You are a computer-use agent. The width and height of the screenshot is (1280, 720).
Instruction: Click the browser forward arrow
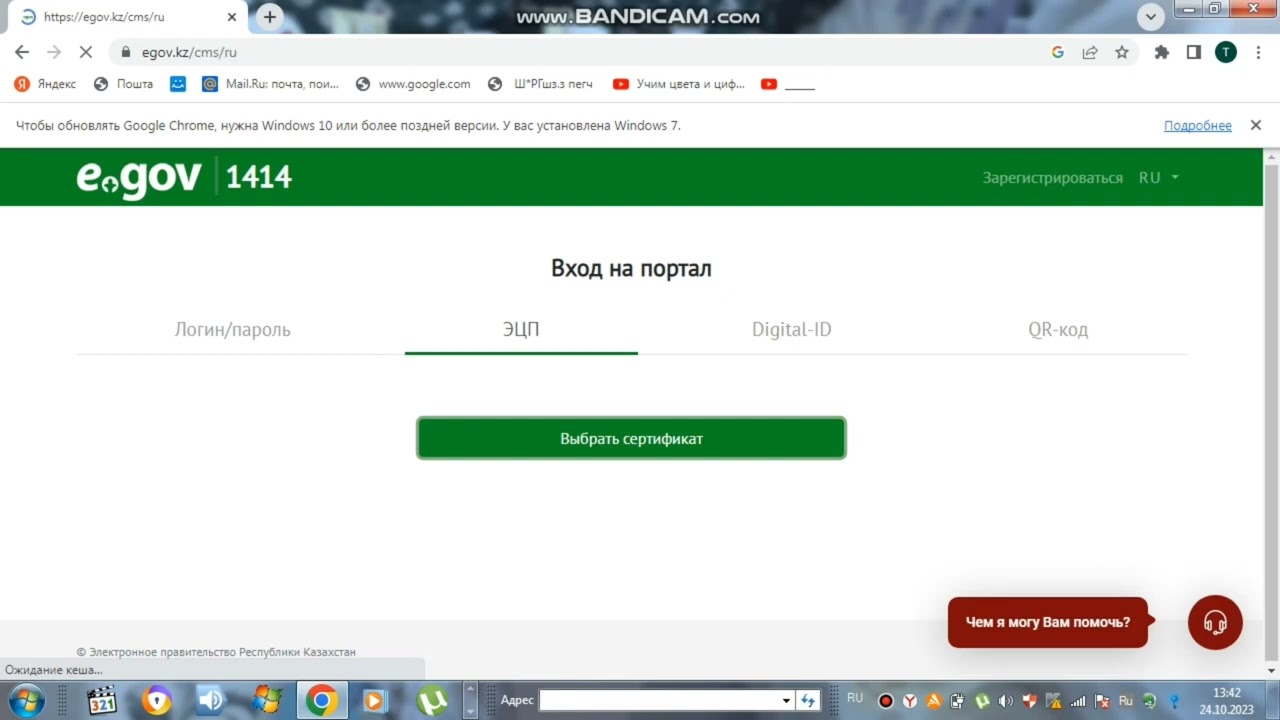[54, 52]
